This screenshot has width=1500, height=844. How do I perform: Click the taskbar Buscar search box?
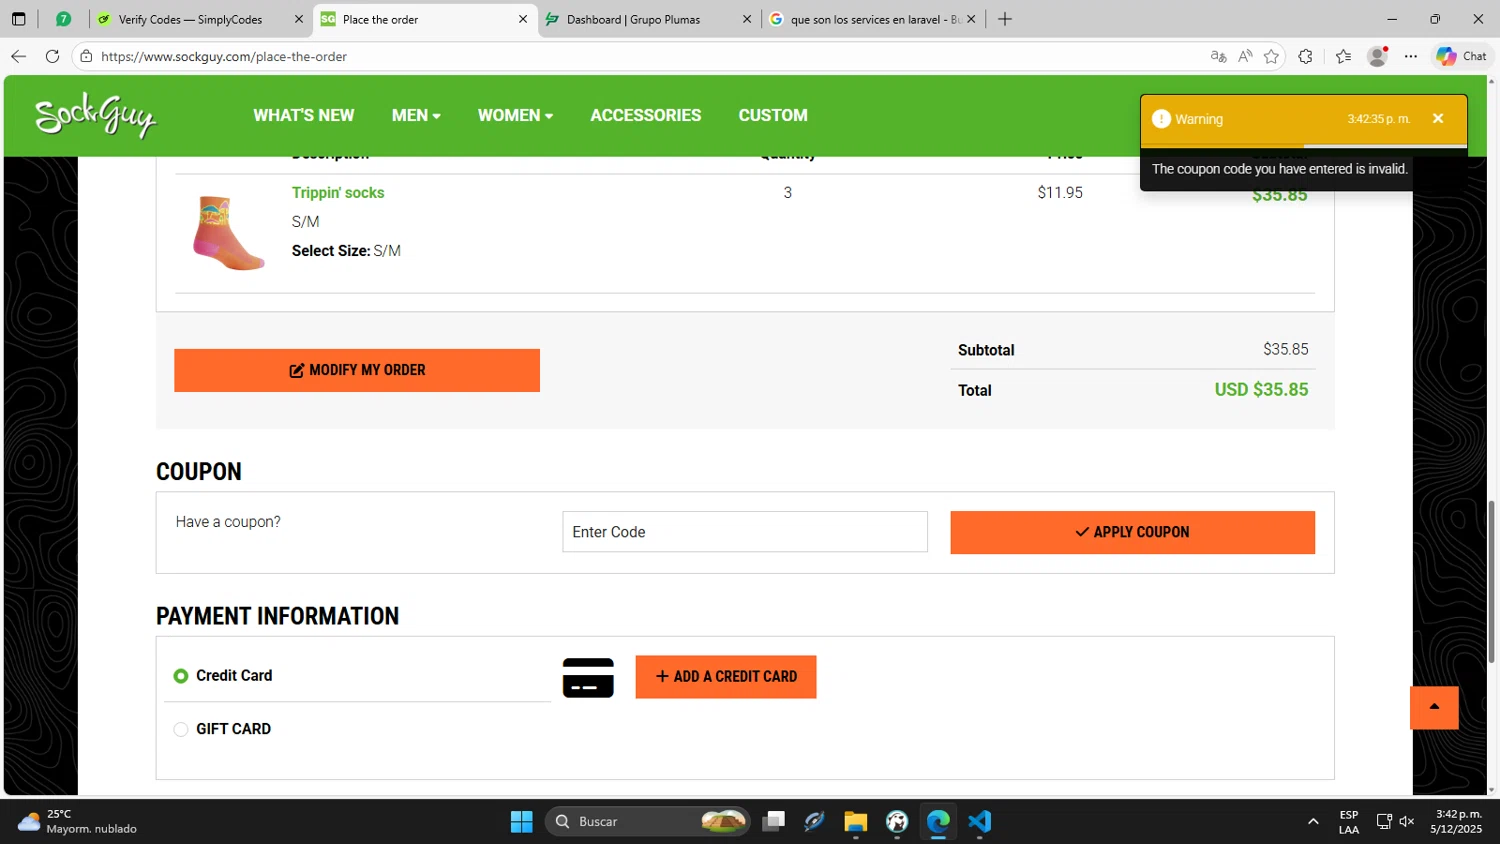click(647, 822)
